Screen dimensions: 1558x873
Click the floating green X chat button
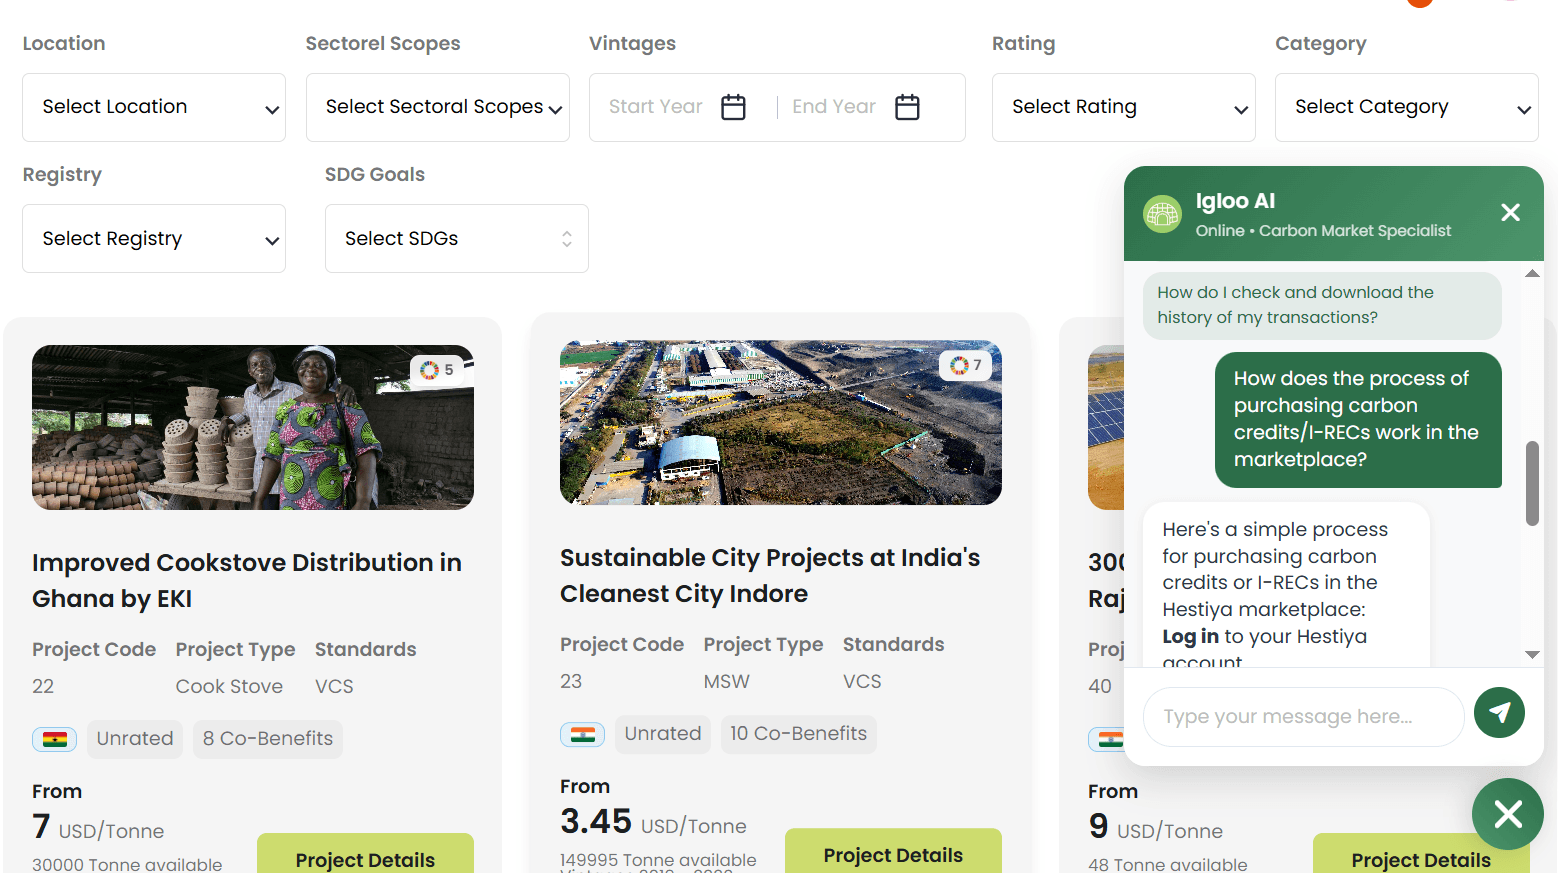pyautogui.click(x=1507, y=814)
